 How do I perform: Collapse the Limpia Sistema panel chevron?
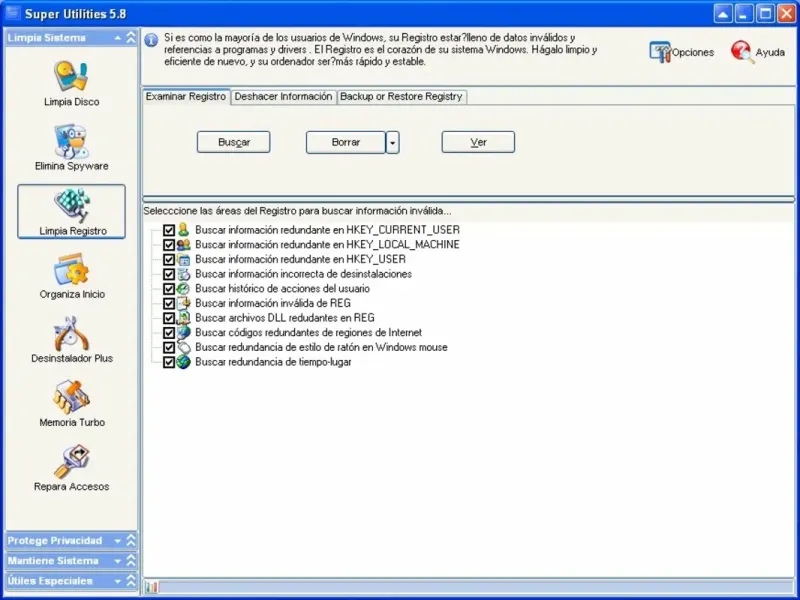coord(131,38)
